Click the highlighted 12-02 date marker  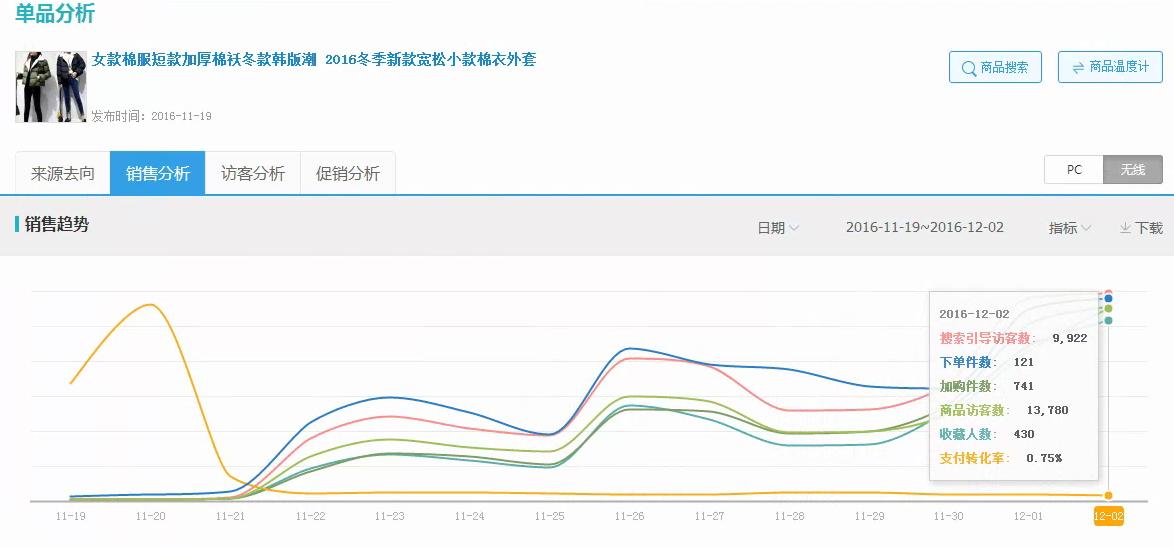[1108, 516]
